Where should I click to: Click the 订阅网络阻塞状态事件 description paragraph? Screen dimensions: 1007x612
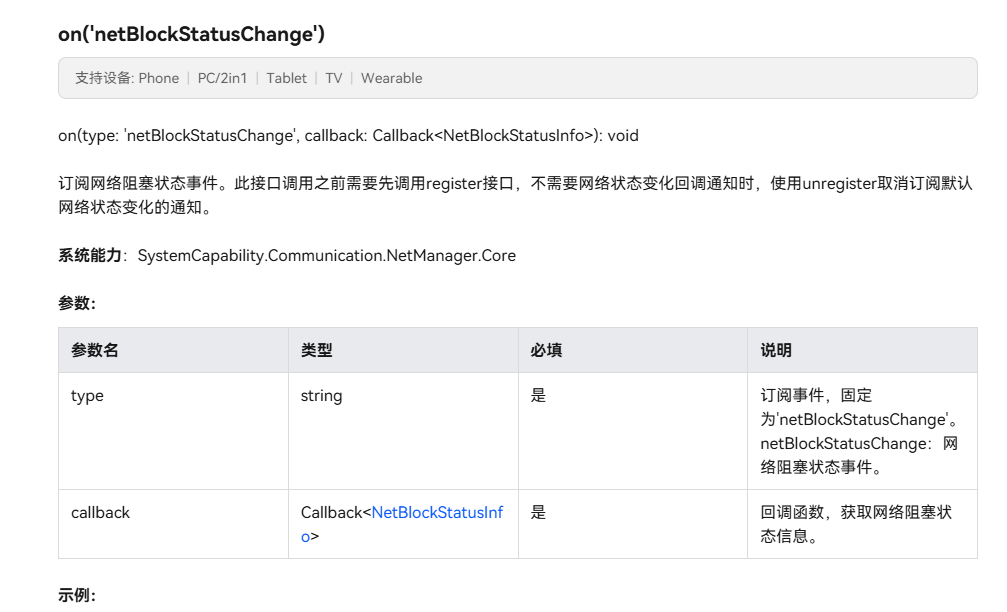515,195
